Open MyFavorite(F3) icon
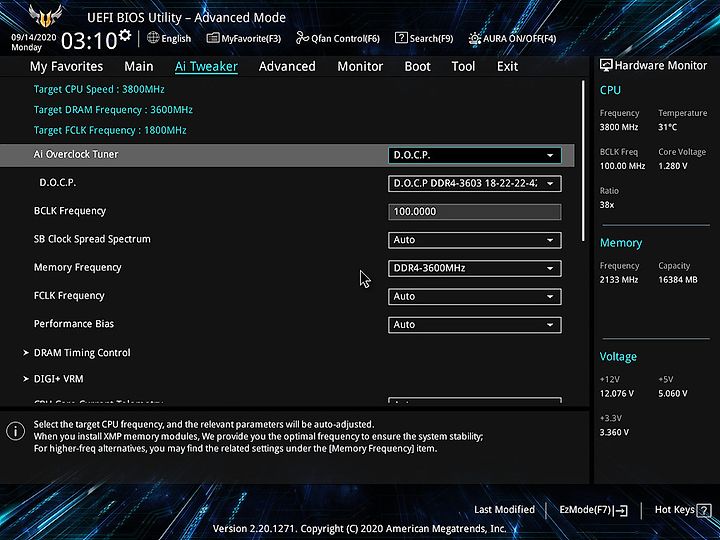 tap(213, 38)
